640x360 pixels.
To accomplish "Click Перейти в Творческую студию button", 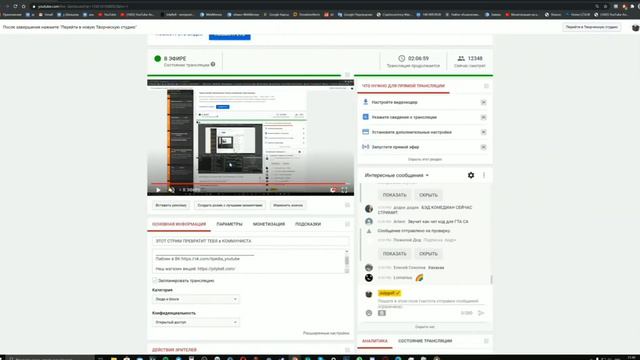I will (592, 27).
